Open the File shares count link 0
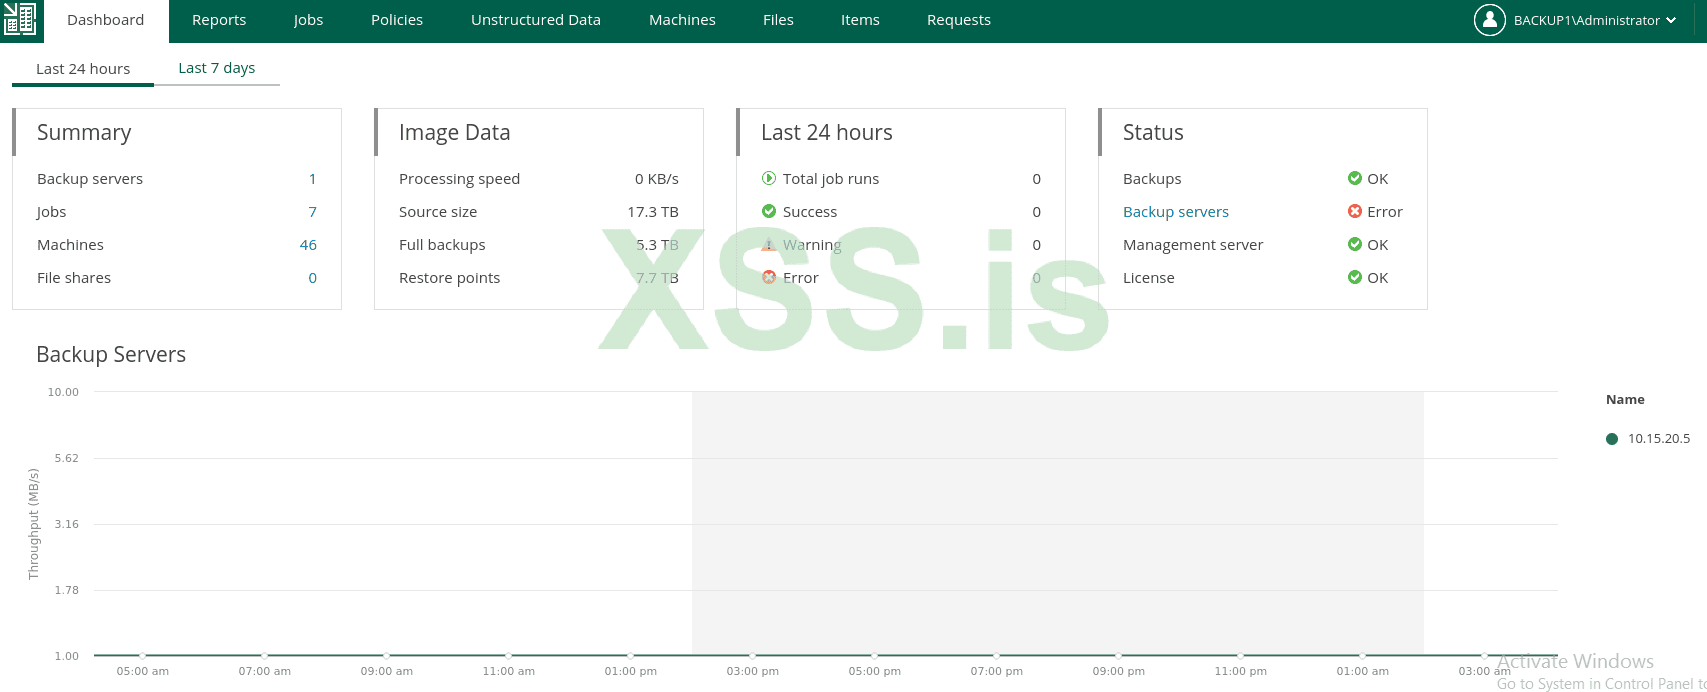 coord(313,278)
